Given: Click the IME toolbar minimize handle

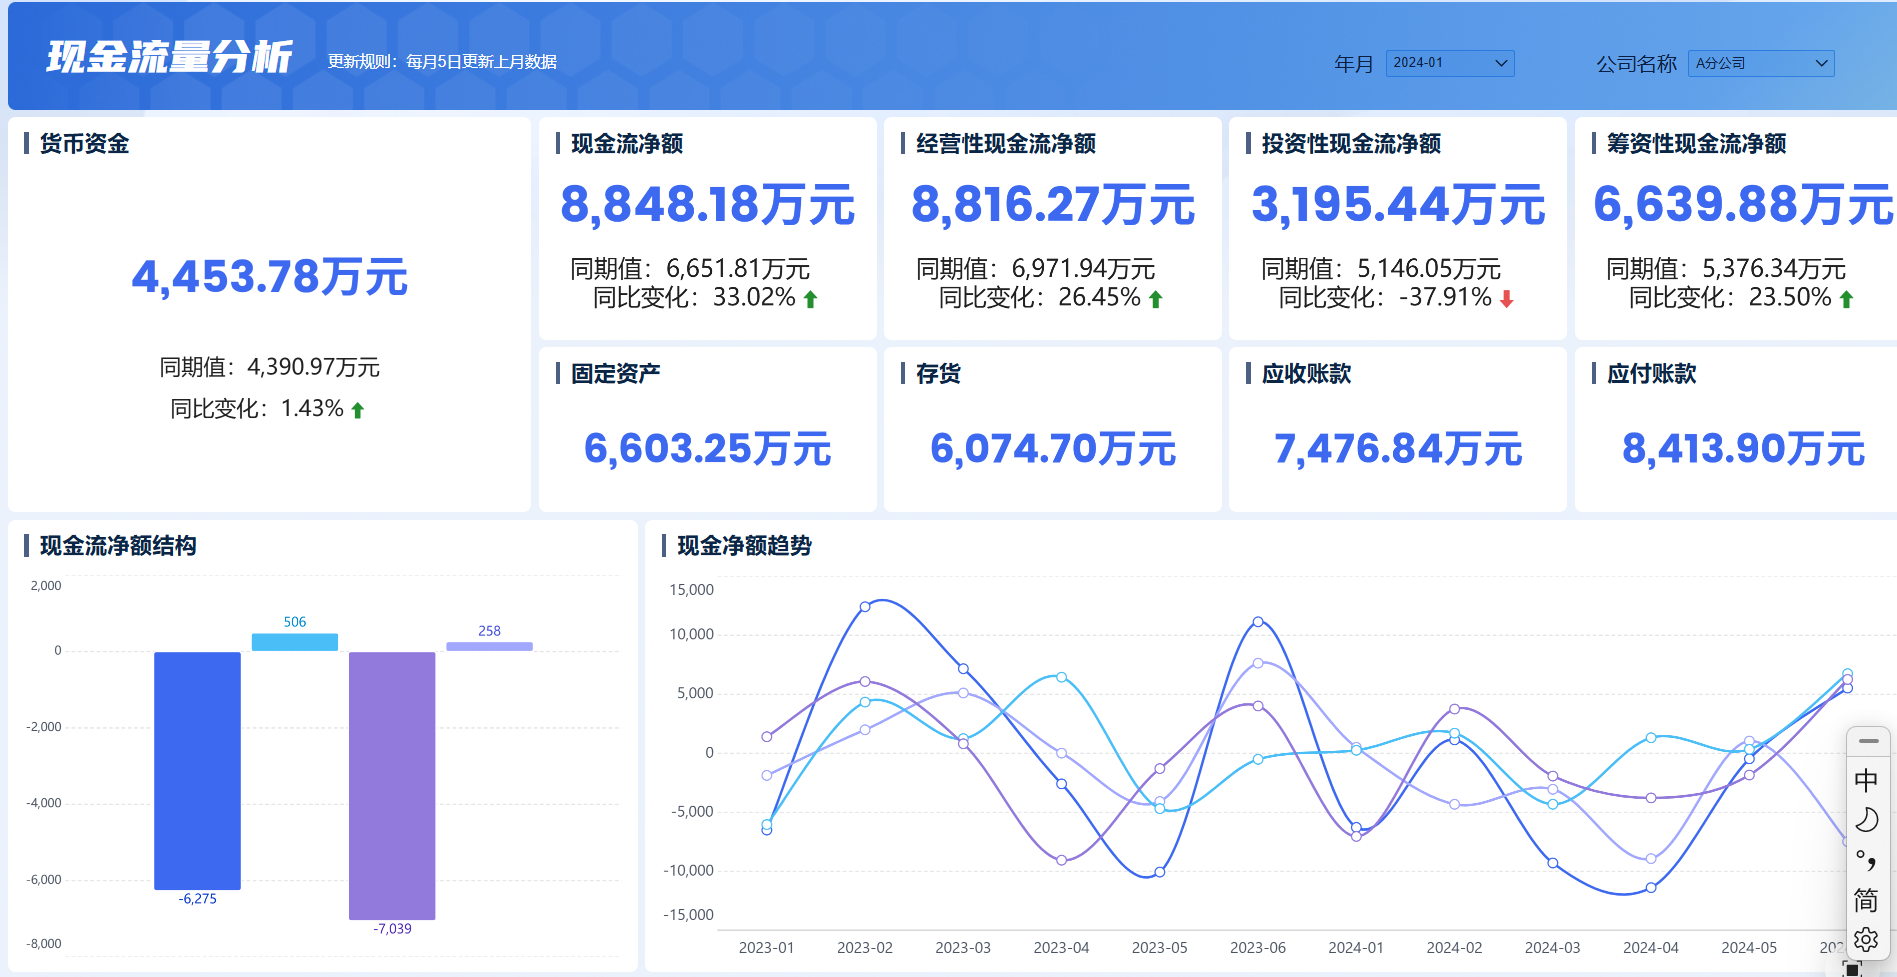Looking at the screenshot, I should [x=1867, y=741].
